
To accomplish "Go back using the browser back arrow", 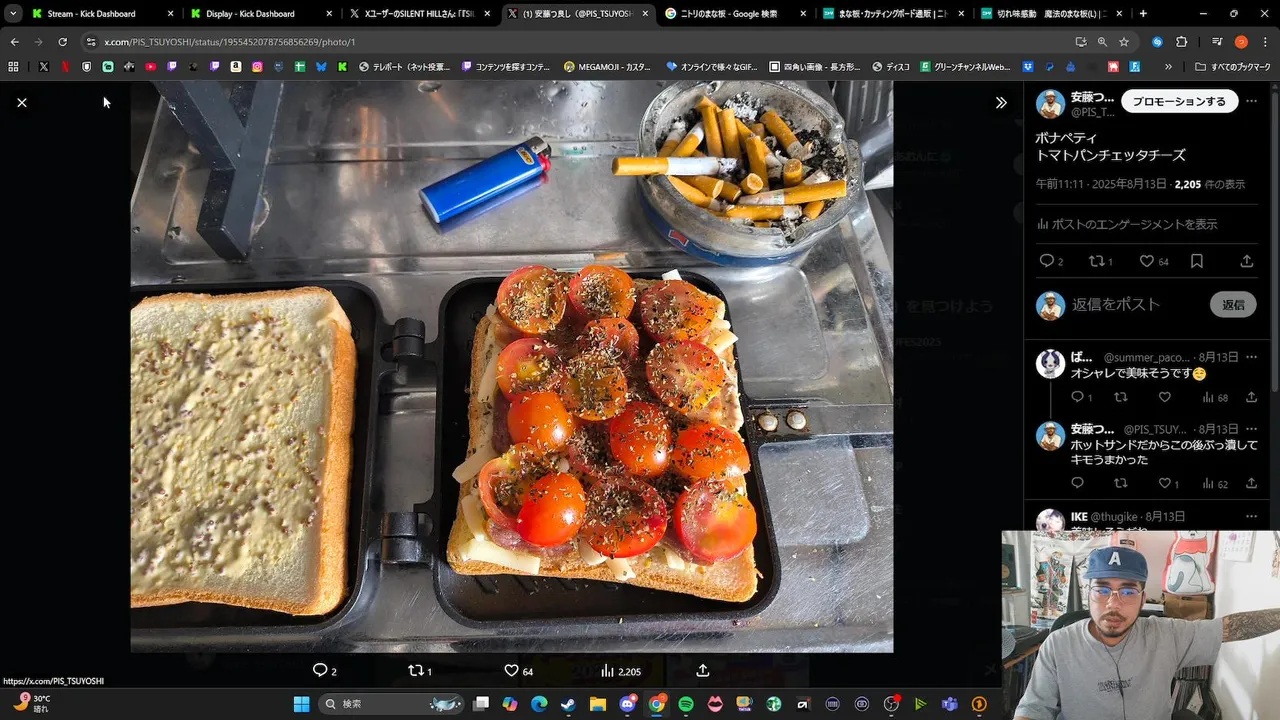I will tap(14, 42).
